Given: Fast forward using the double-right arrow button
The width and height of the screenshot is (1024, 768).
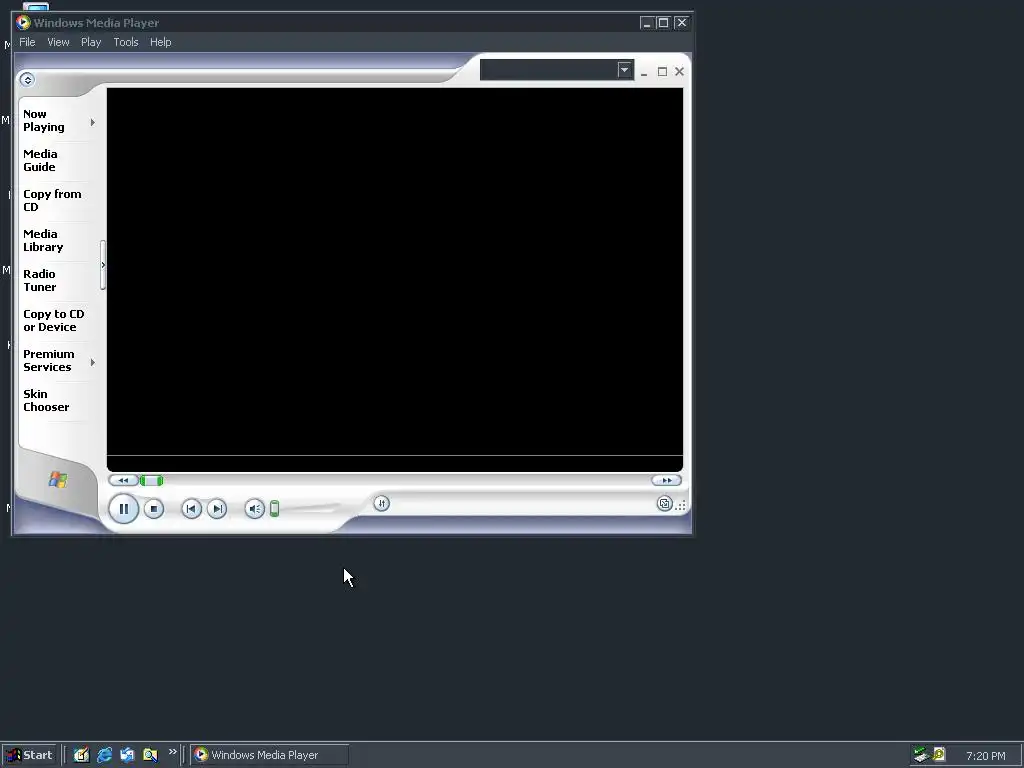Looking at the screenshot, I should point(666,481).
